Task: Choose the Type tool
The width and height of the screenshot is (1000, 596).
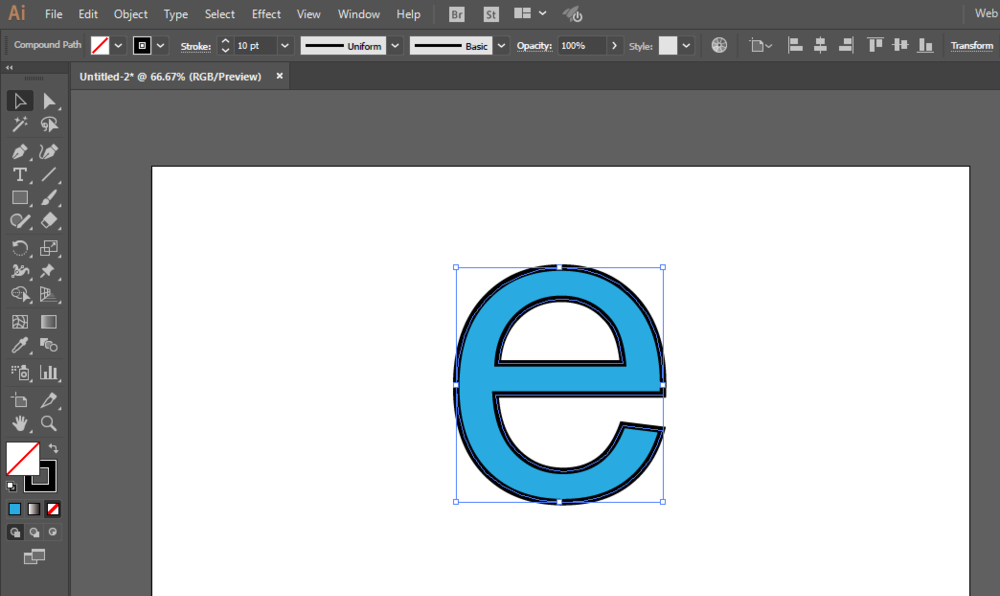Action: (19, 175)
